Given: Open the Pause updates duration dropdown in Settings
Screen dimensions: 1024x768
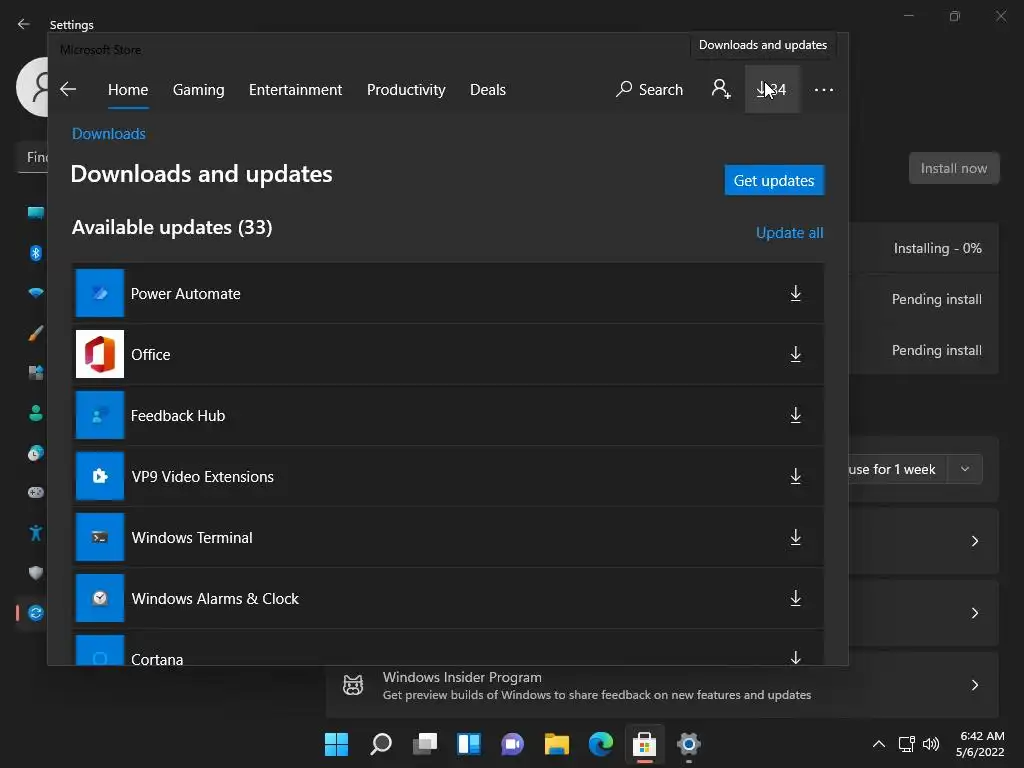Looking at the screenshot, I should (965, 469).
